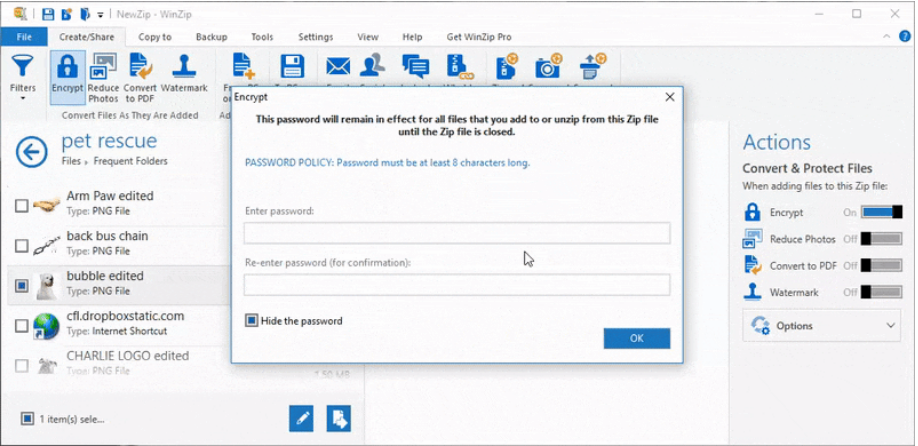This screenshot has width=918, height=446.
Task: Click the floppy disk save icon in ribbon
Action: point(292,66)
